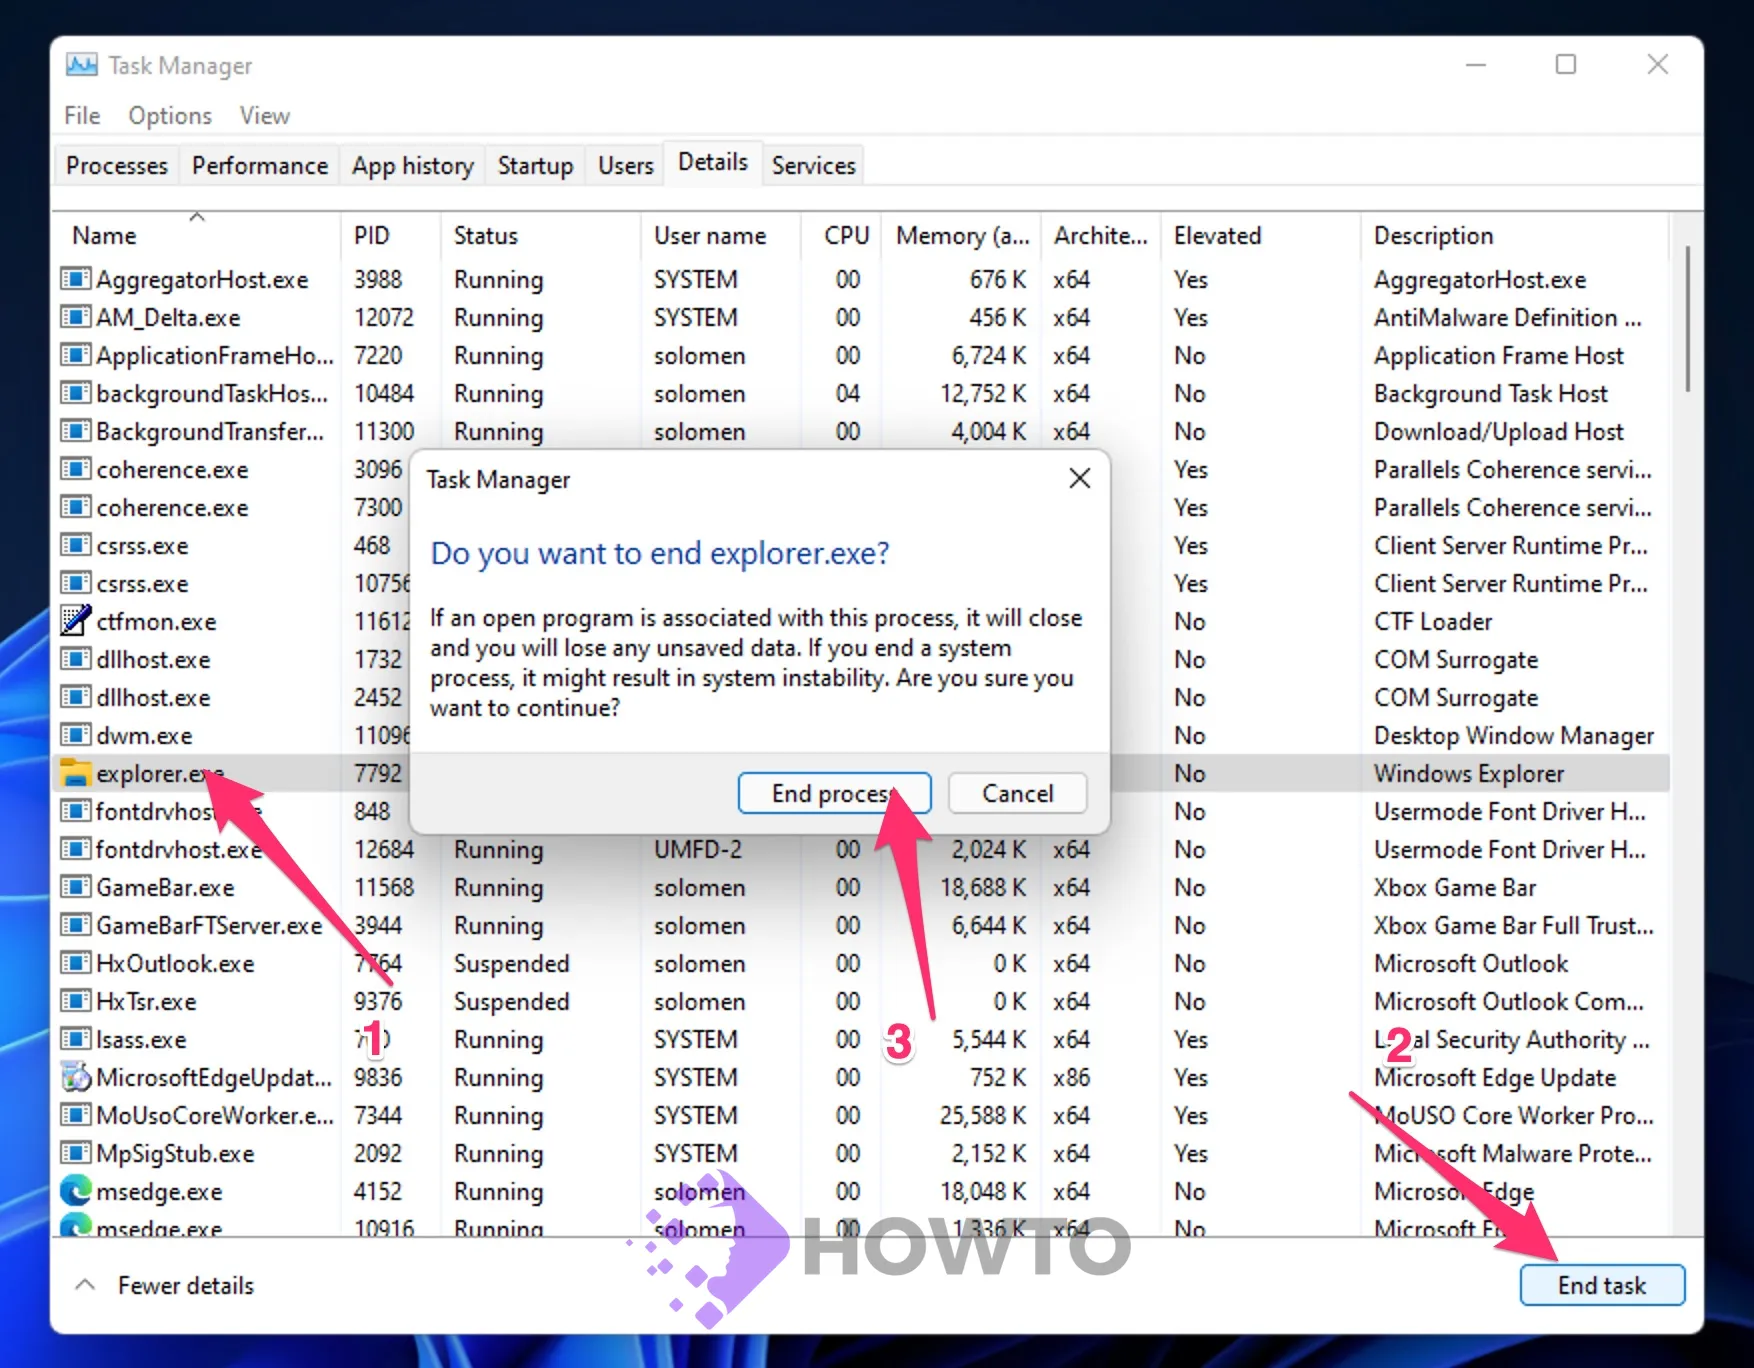Click the End task button
Viewport: 1754px width, 1368px height.
pyautogui.click(x=1602, y=1285)
